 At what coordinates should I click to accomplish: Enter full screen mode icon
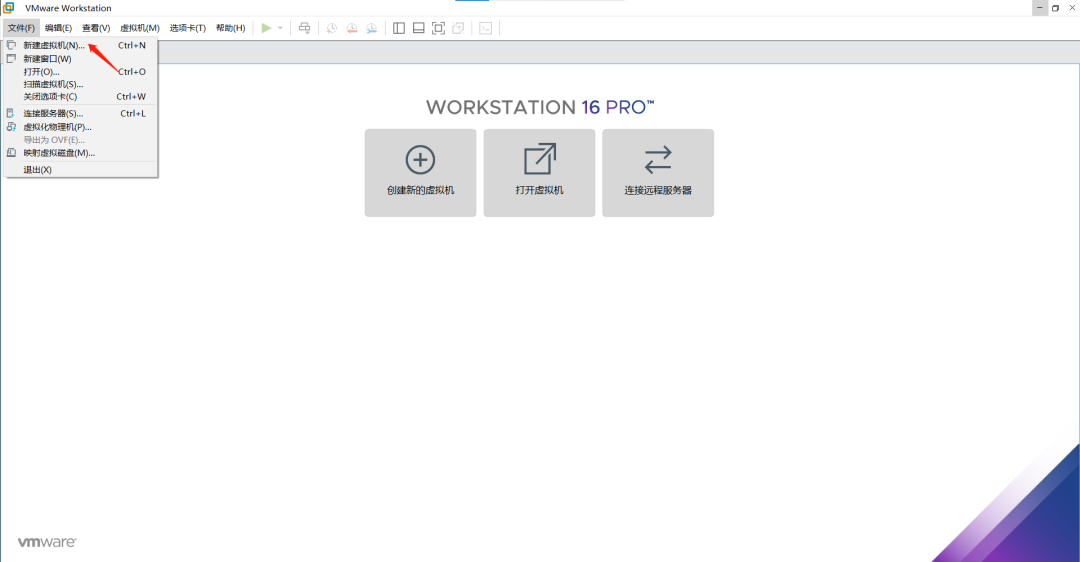438,28
